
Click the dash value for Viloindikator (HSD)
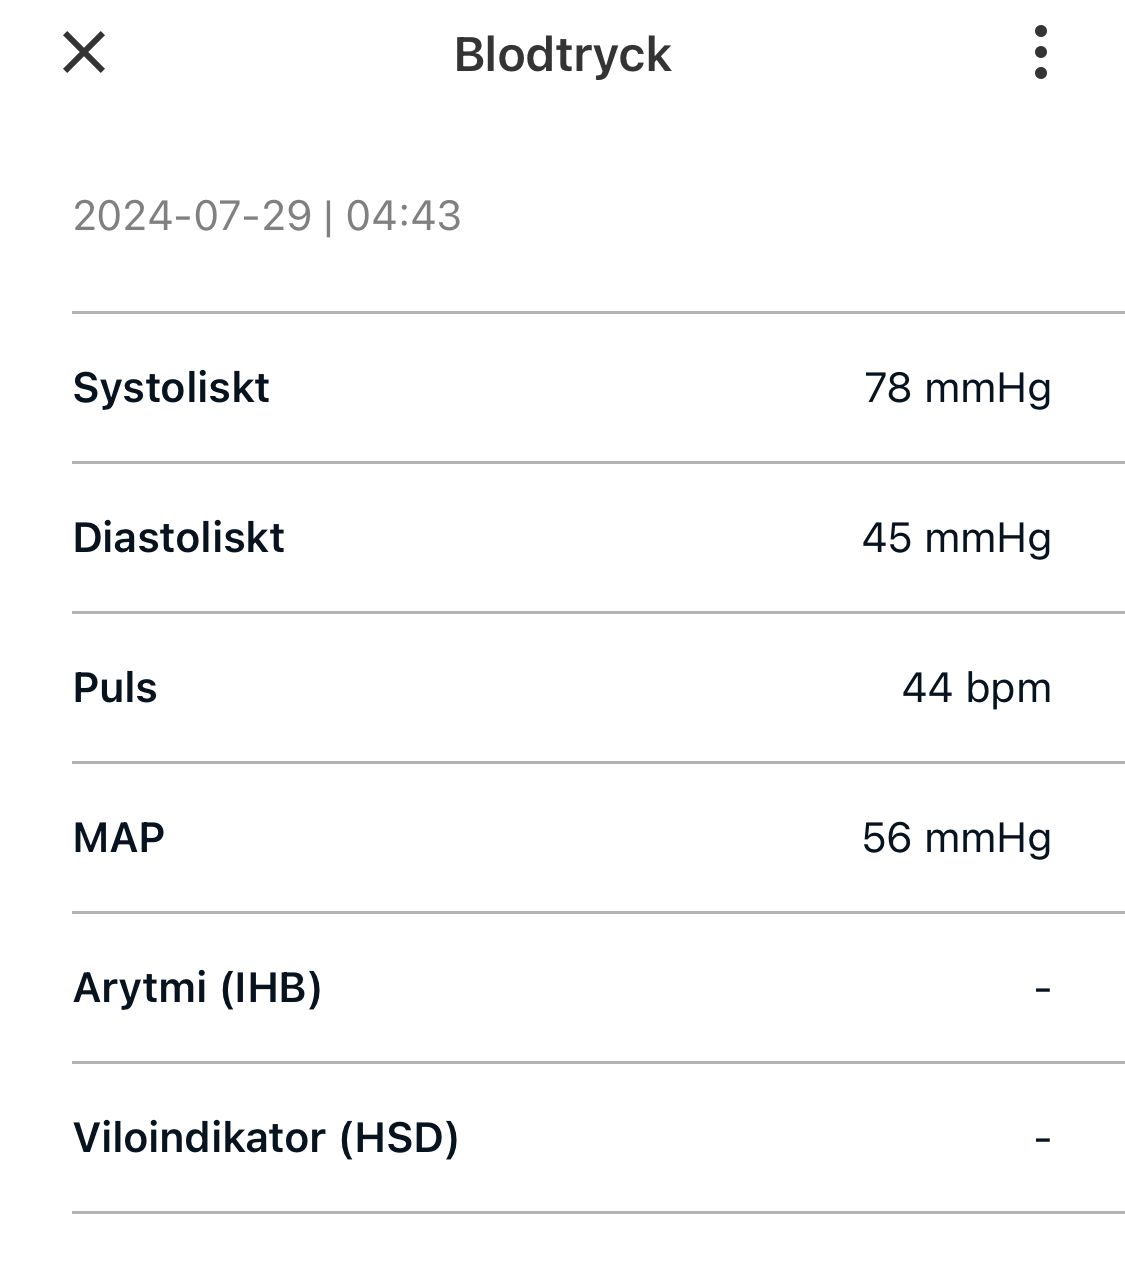[x=1043, y=1139]
